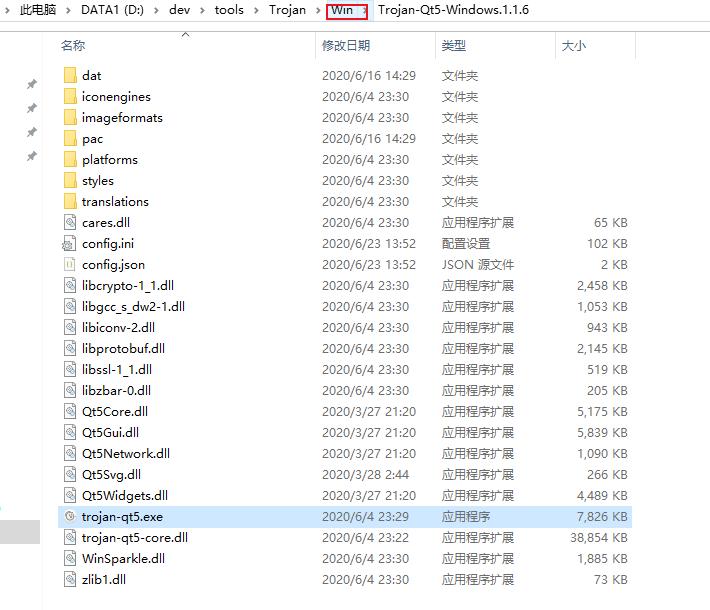Select the pac folder icon
The width and height of the screenshot is (710, 610).
click(70, 139)
